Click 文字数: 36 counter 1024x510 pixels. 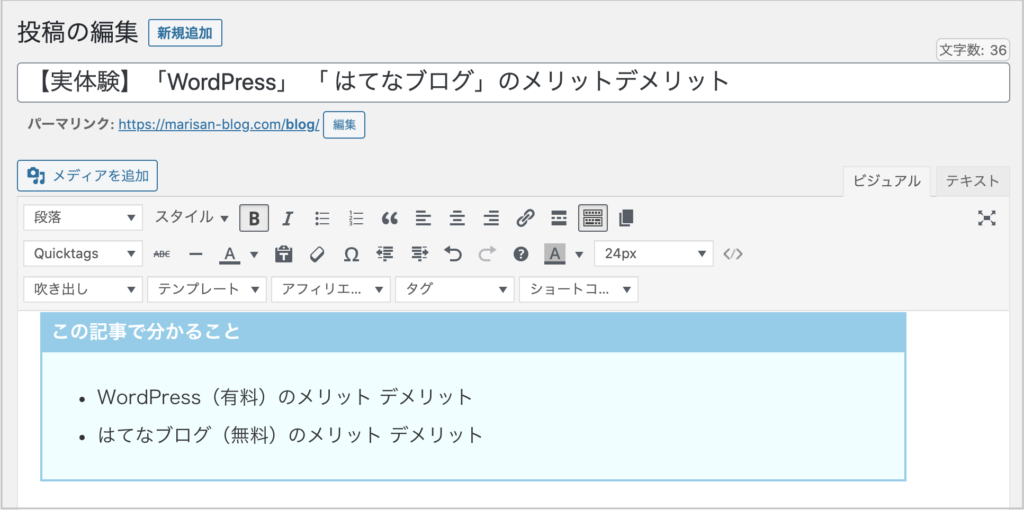point(972,51)
